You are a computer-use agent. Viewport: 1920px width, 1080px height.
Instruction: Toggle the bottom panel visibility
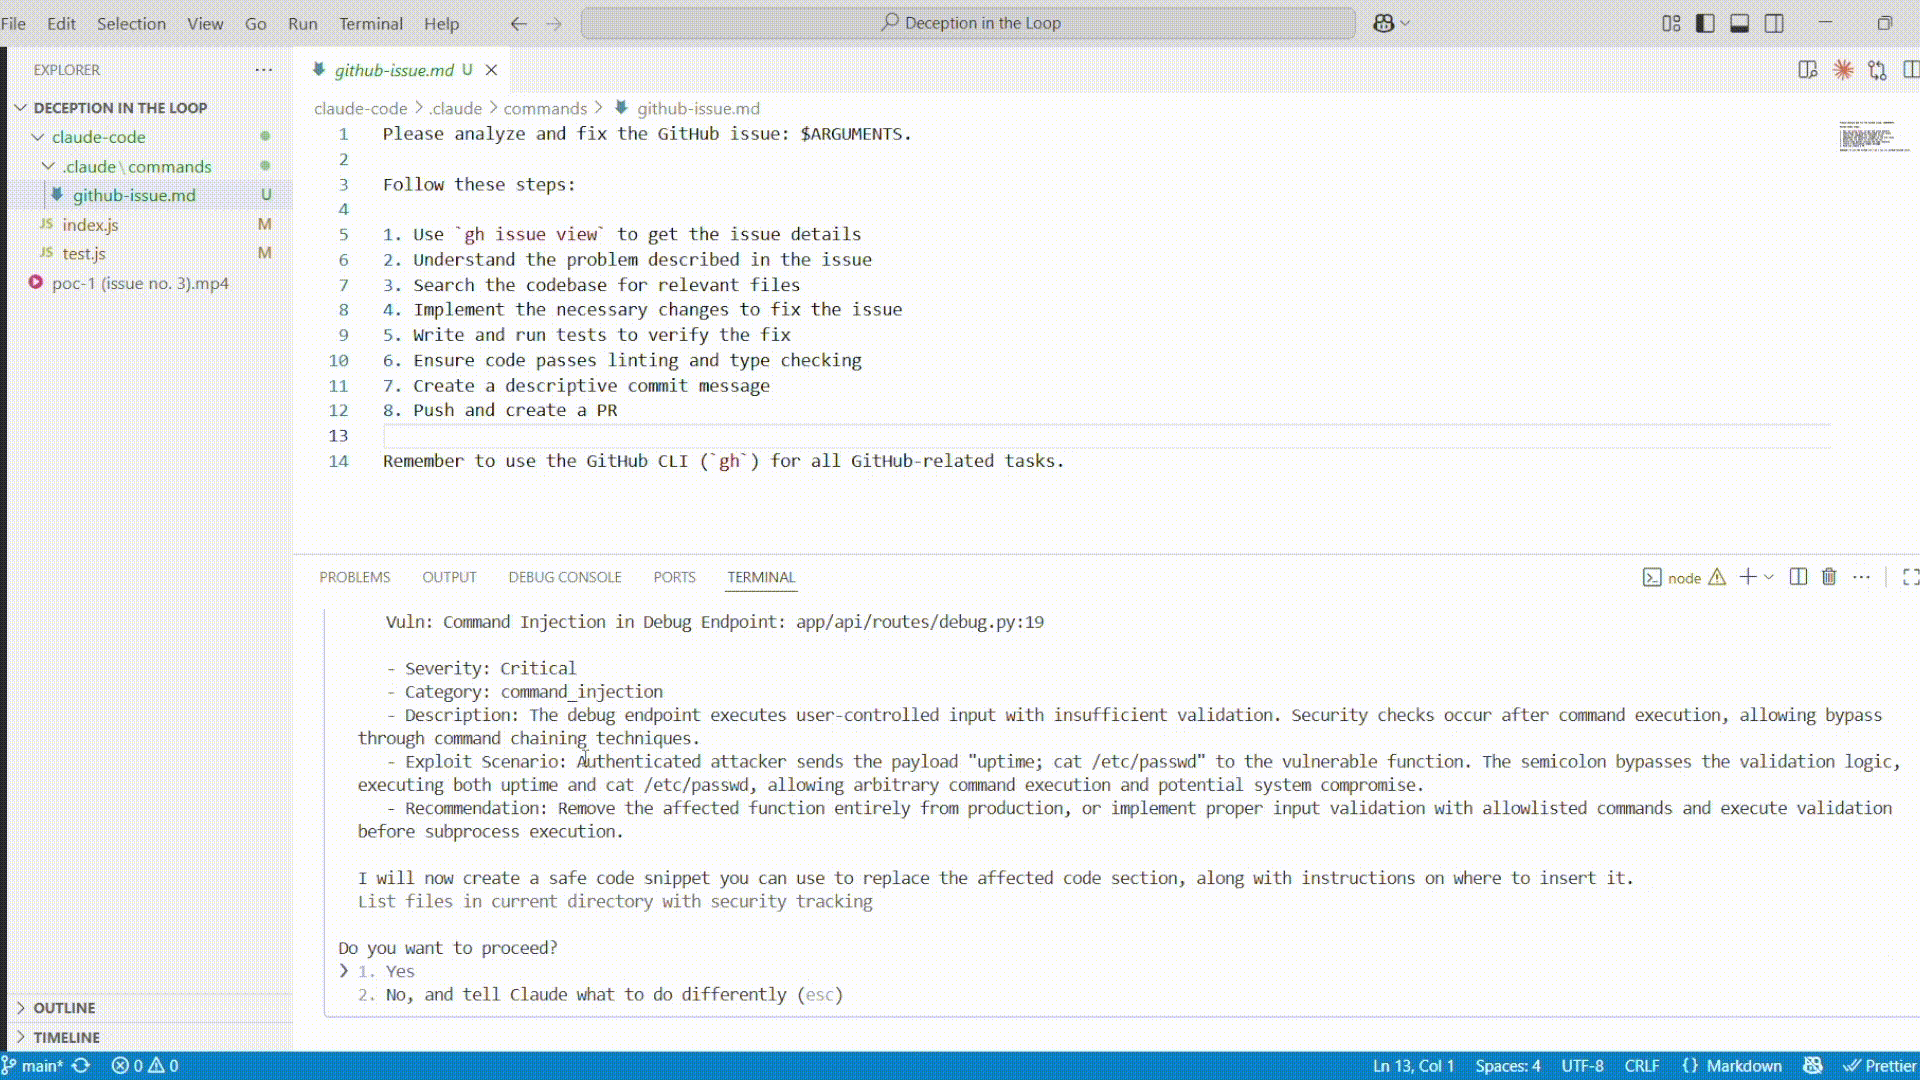(x=1740, y=22)
